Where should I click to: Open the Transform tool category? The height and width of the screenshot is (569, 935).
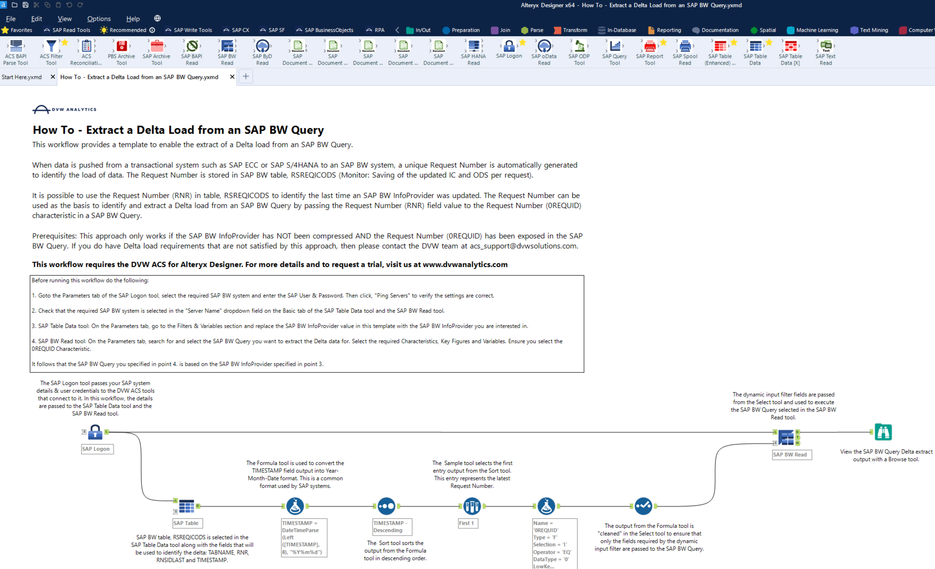point(570,30)
